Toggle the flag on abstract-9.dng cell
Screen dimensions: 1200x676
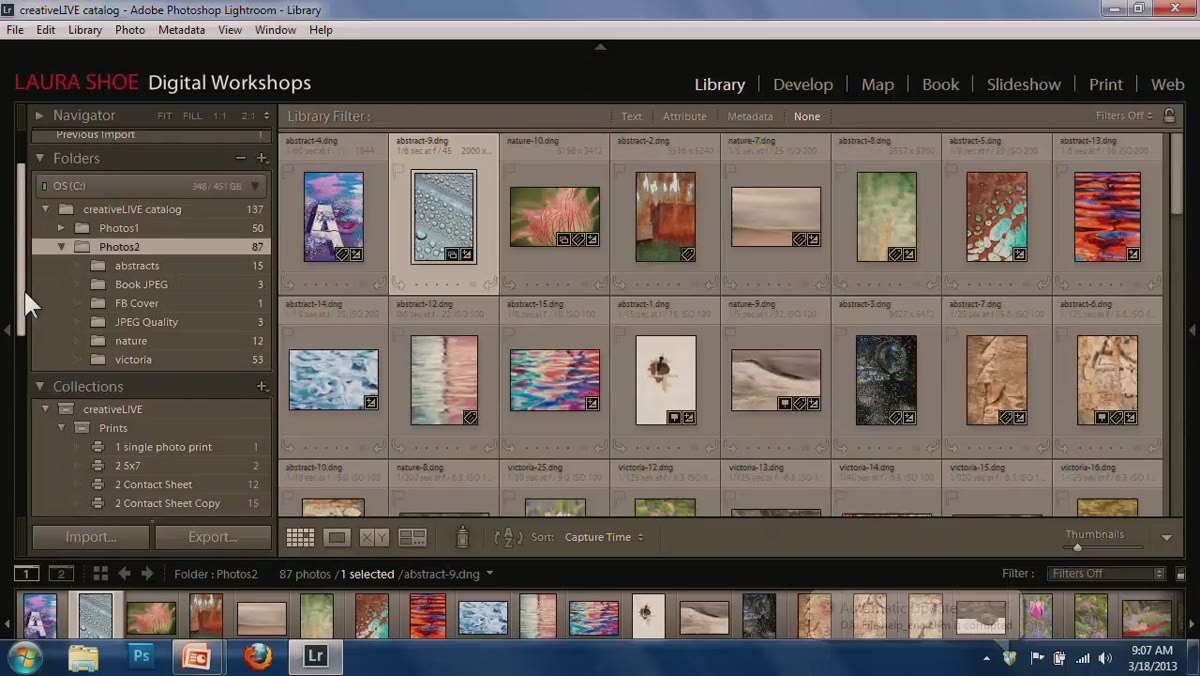(x=398, y=170)
